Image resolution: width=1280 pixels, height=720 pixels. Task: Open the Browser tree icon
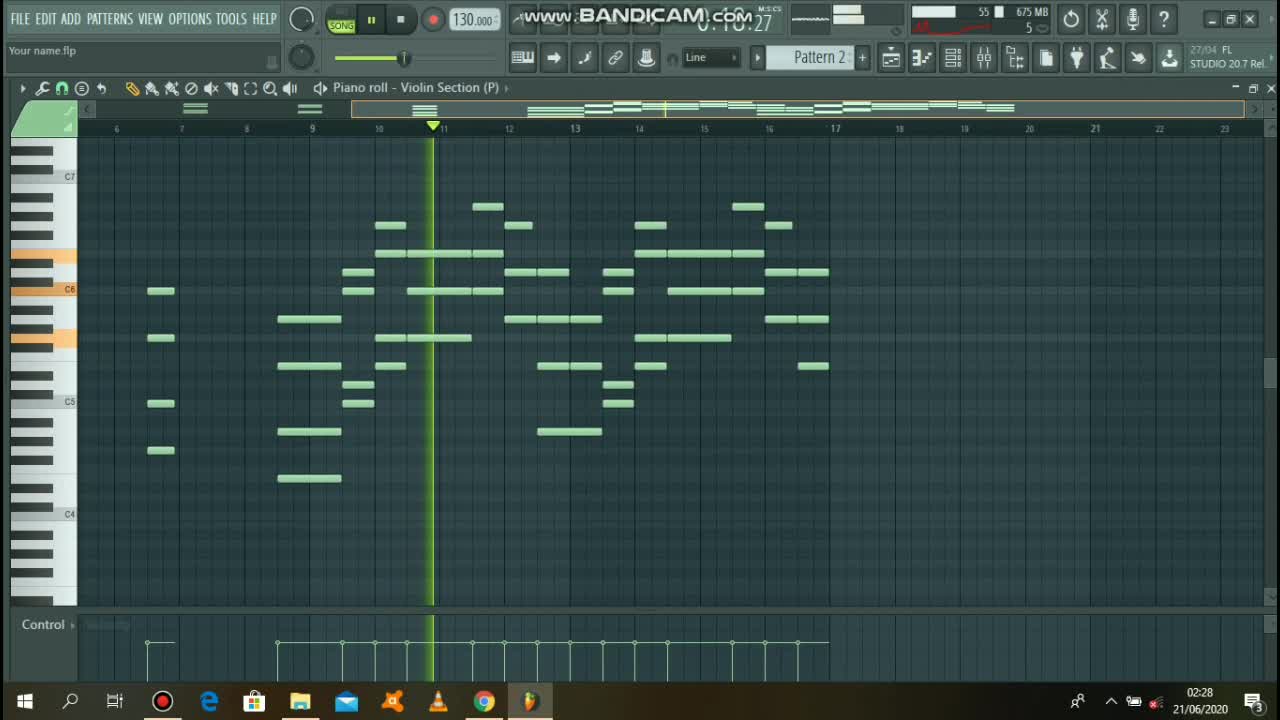(1015, 58)
